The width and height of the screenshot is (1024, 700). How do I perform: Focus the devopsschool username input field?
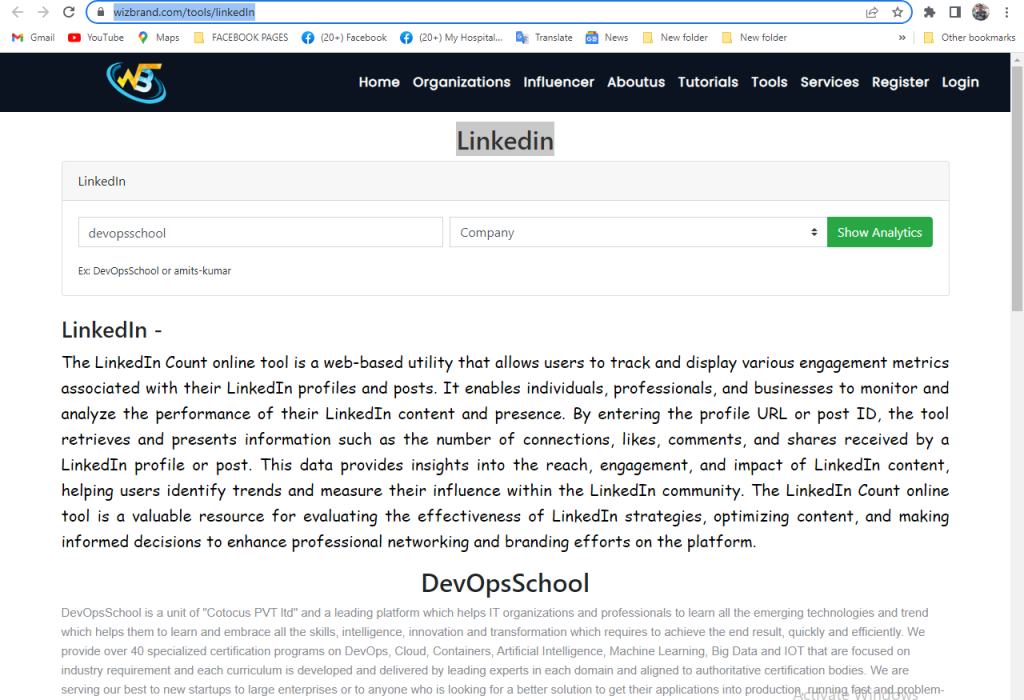pos(260,232)
